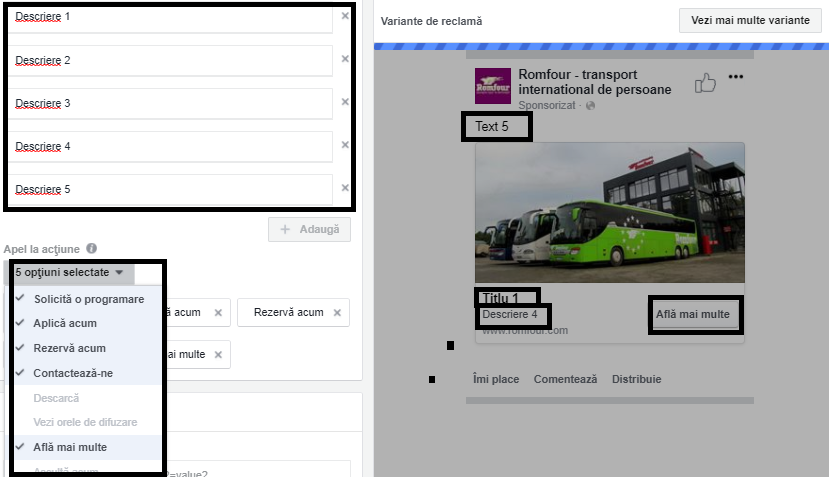Click the bus image in ad preview
Image resolution: width=829 pixels, height=477 pixels.
pyautogui.click(x=609, y=214)
